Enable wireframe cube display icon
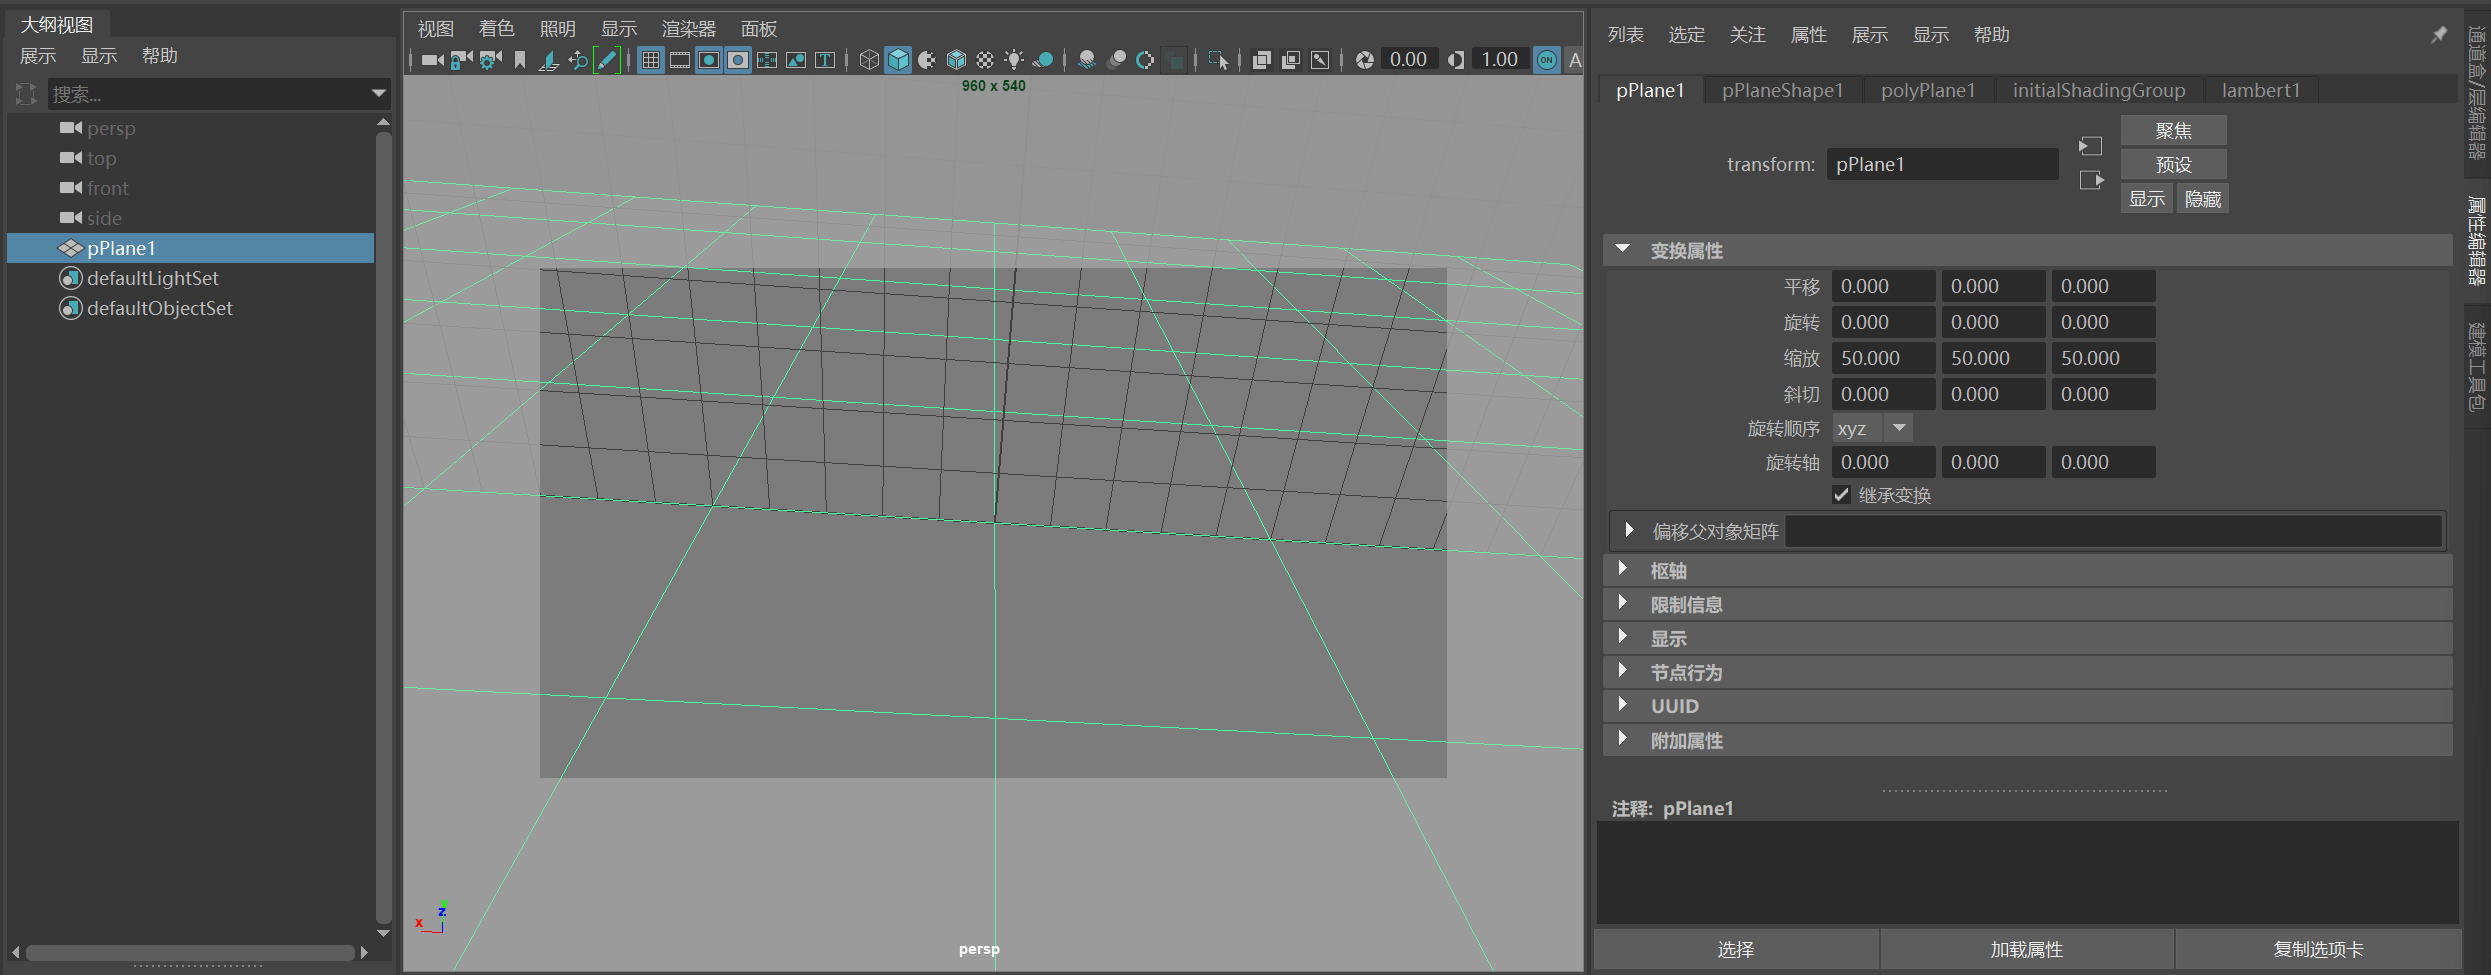Viewport: 2491px width, 975px height. click(x=869, y=60)
